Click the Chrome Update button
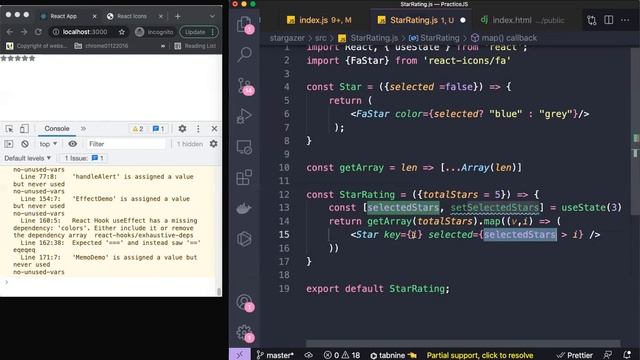 (x=199, y=32)
